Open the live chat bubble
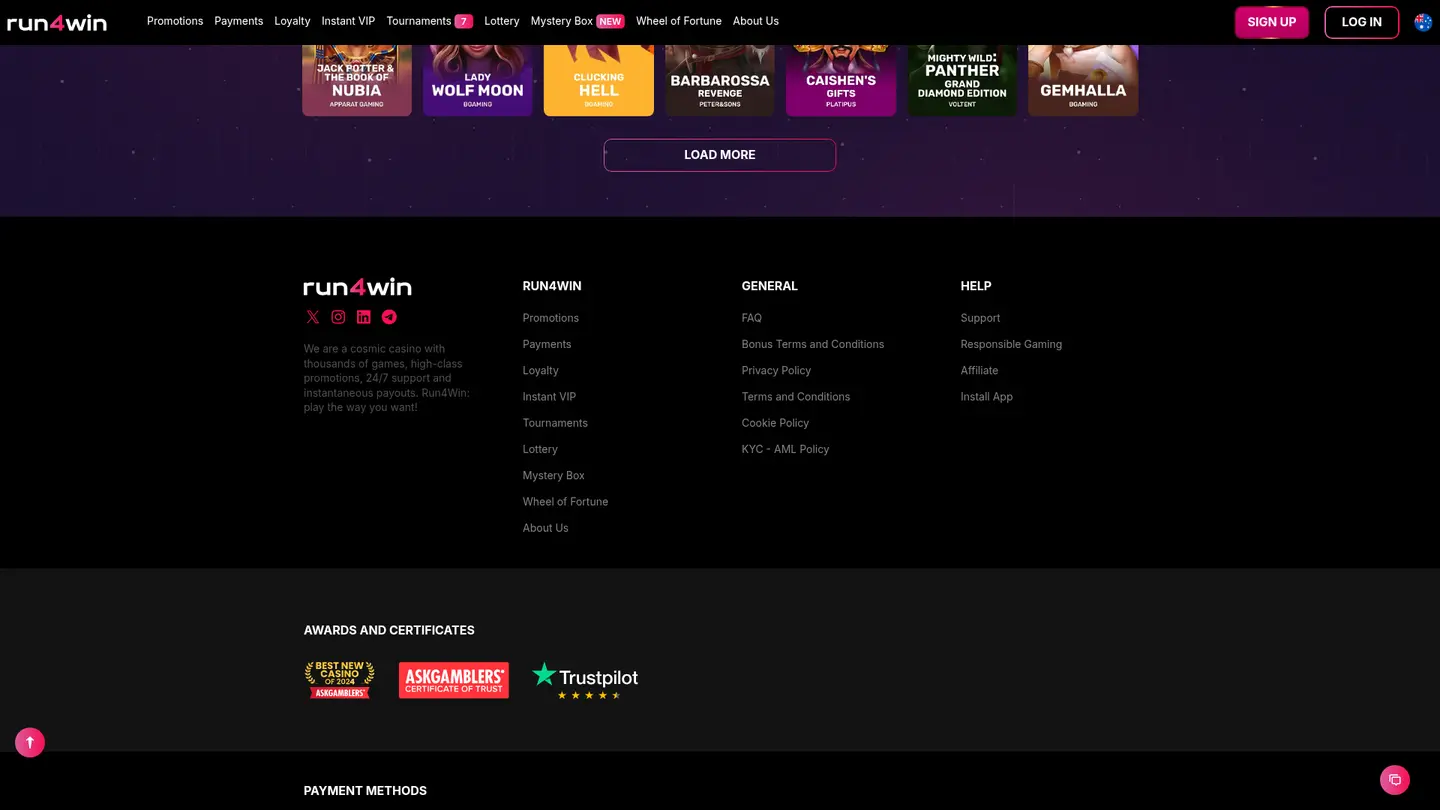 [1395, 780]
